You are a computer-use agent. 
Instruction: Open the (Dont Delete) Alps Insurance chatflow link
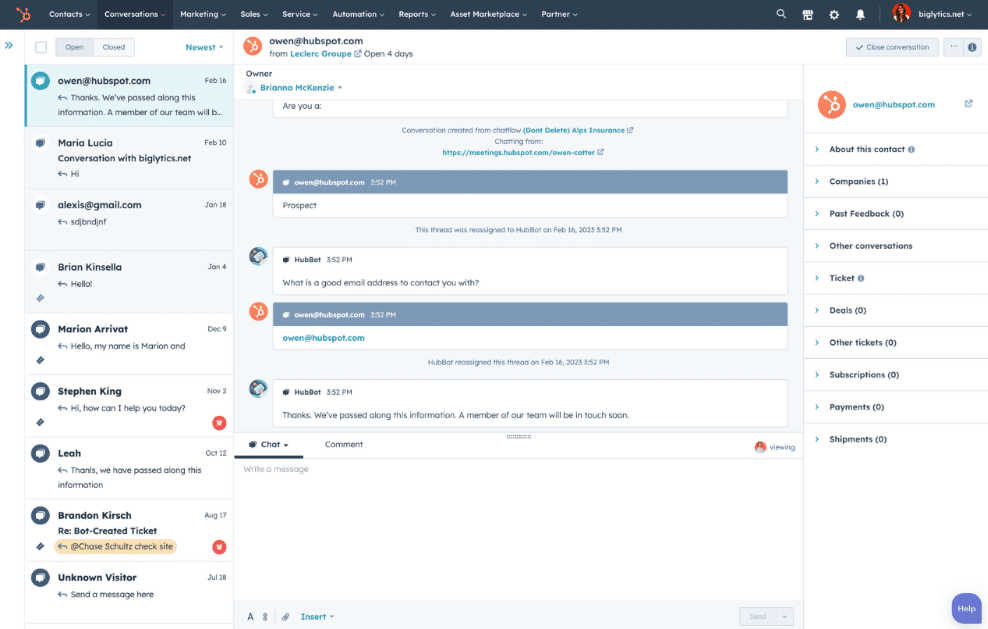pos(573,130)
